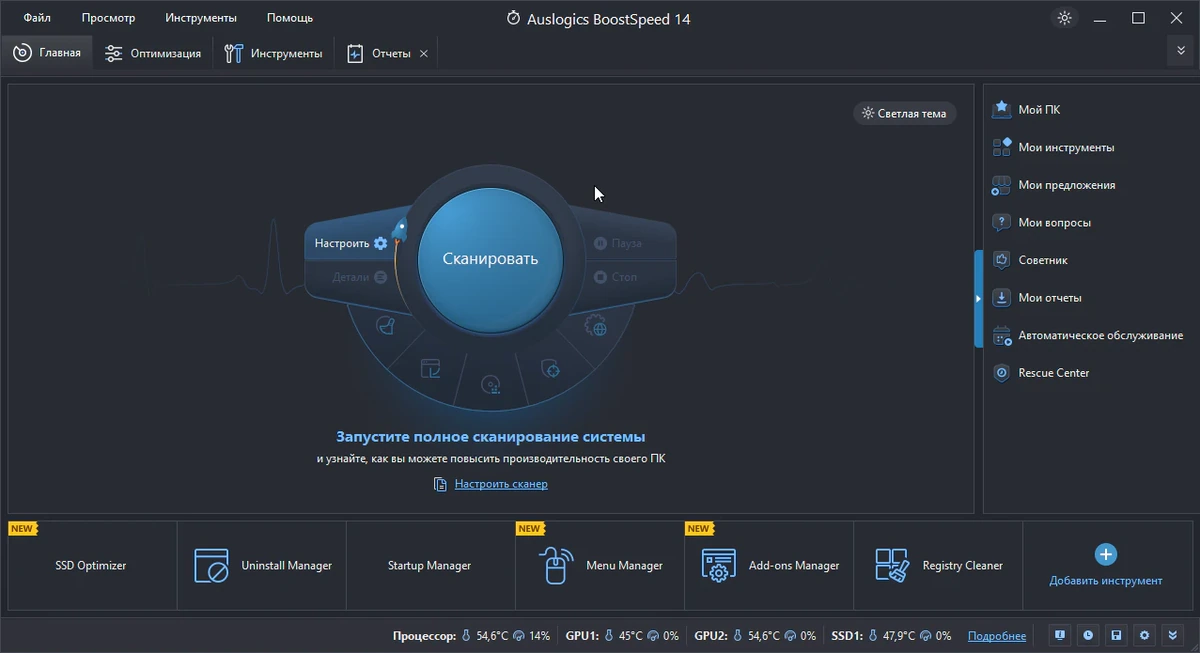
Task: Click the Процессор temperature 54,6°C reading
Action: [492, 636]
